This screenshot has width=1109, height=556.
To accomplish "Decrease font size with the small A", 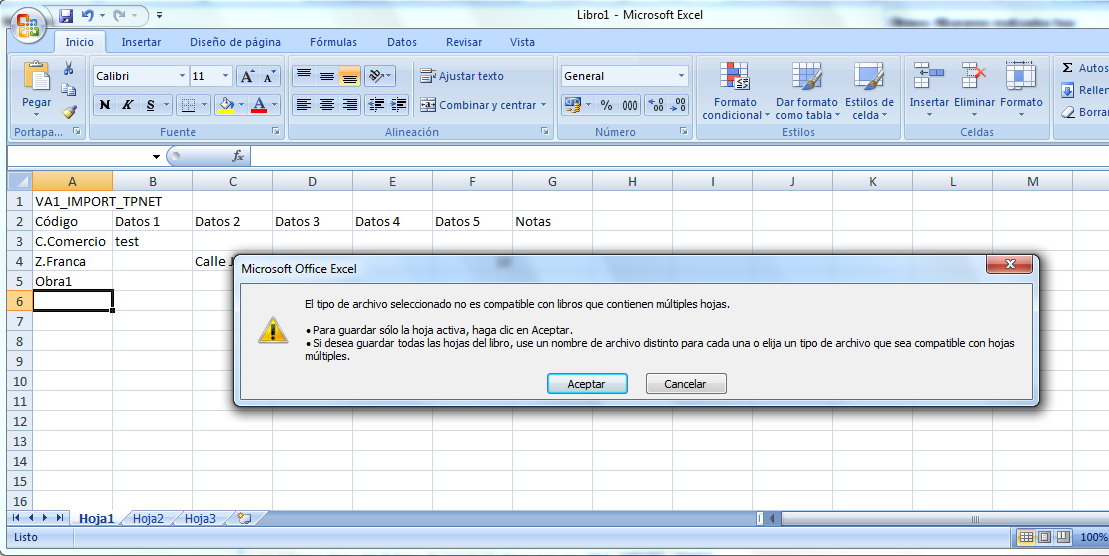I will (269, 76).
